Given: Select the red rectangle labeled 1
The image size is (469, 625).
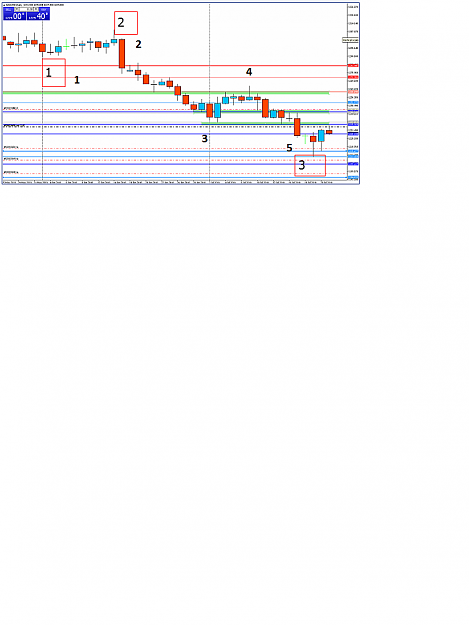Looking at the screenshot, I should [54, 73].
